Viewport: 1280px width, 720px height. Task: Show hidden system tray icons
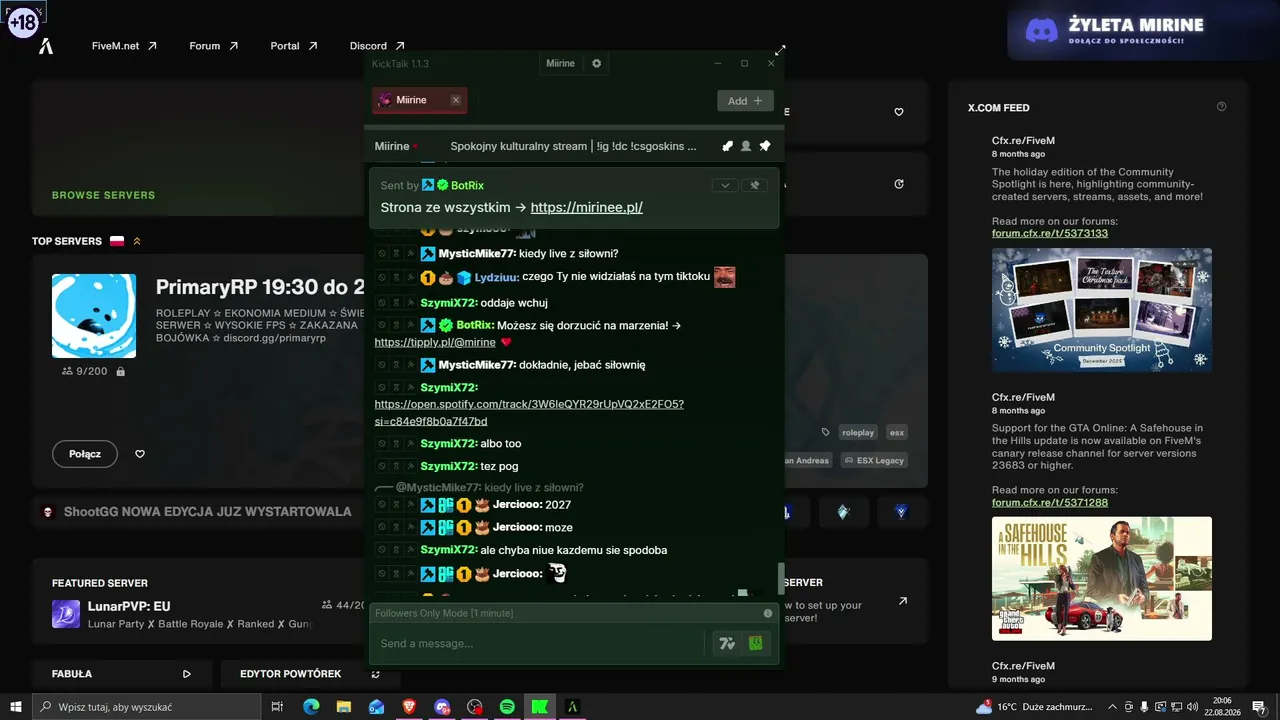pos(1112,707)
